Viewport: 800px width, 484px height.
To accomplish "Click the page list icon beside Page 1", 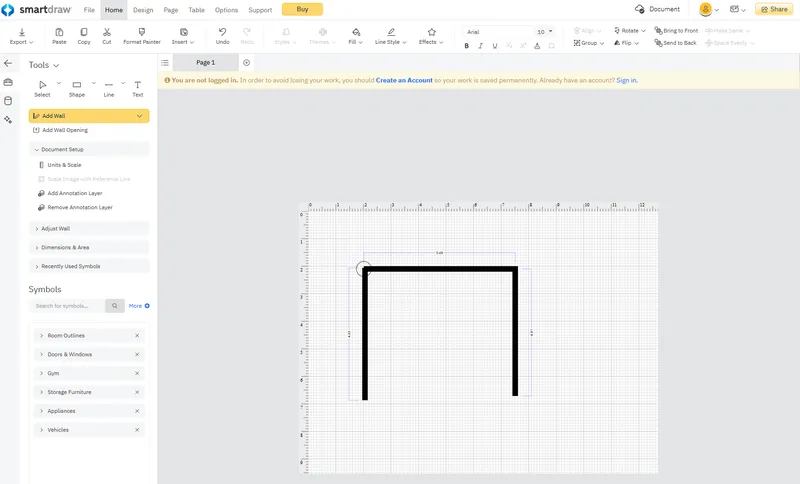I will [165, 63].
